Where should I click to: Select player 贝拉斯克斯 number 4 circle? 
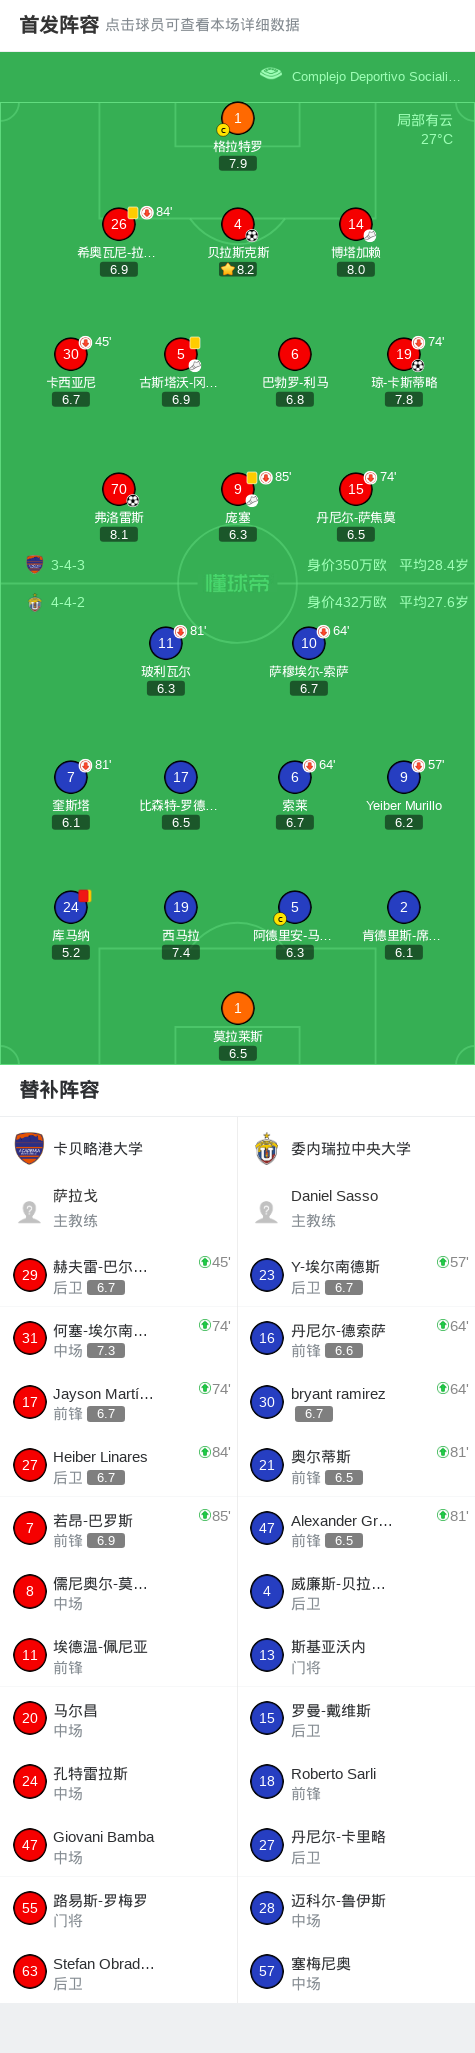click(x=238, y=224)
